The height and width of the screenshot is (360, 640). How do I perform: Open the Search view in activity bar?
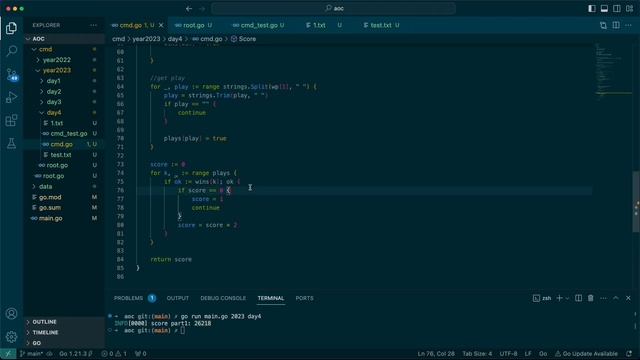11,51
